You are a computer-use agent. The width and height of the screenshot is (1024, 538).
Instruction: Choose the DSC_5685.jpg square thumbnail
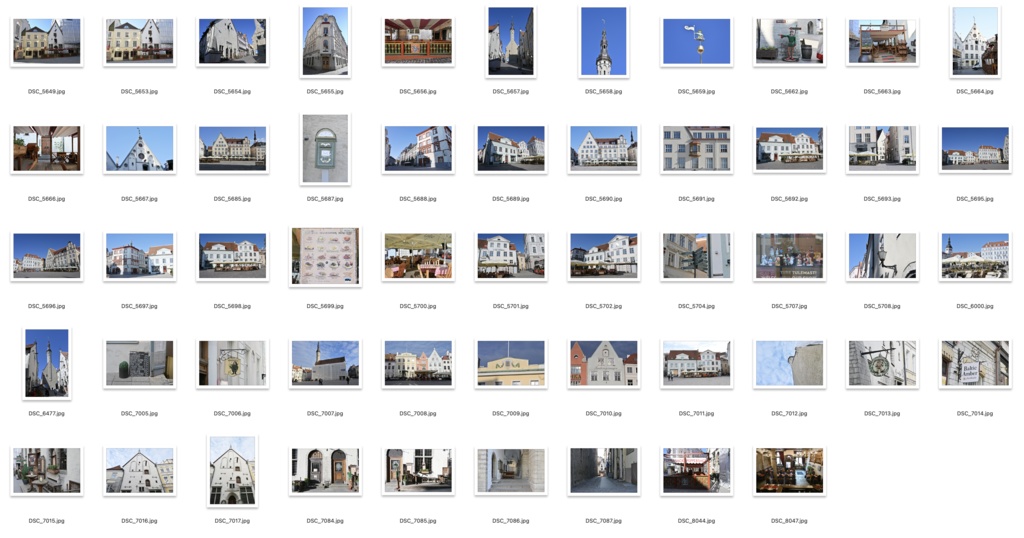tap(232, 149)
